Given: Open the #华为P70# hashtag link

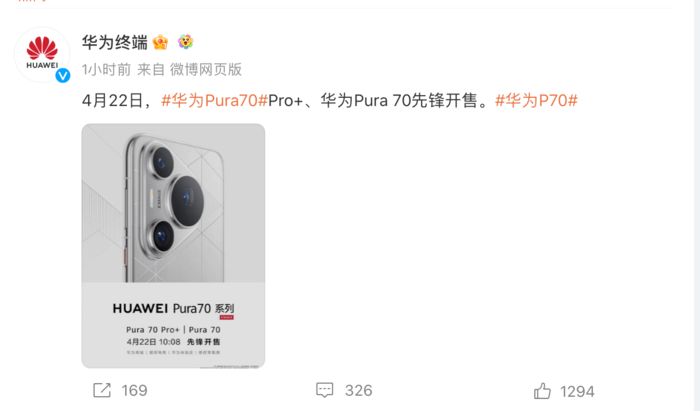Looking at the screenshot, I should point(537,100).
